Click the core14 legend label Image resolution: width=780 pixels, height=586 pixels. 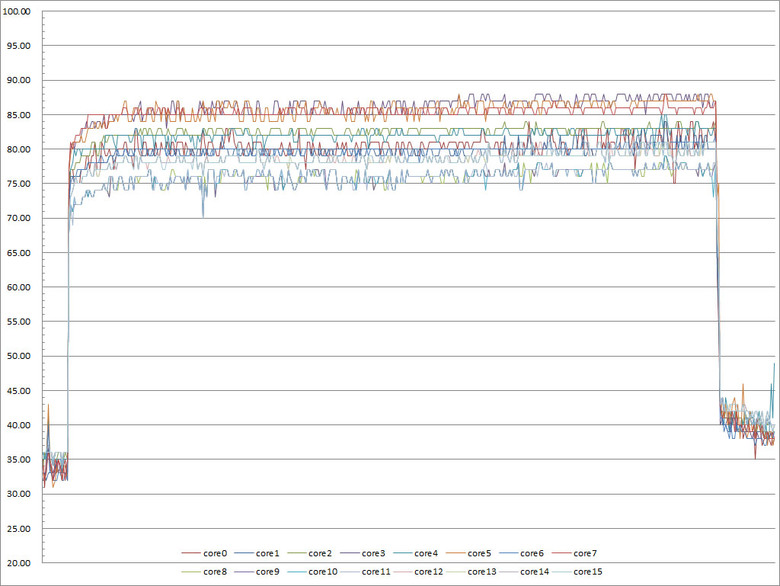point(524,572)
